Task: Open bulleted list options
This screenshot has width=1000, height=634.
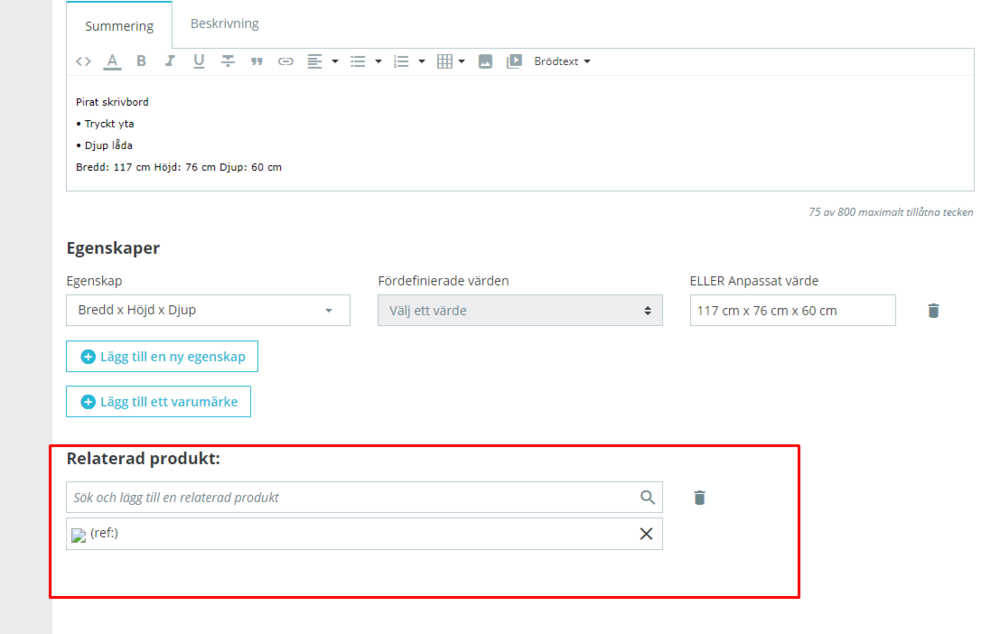Action: pos(365,61)
